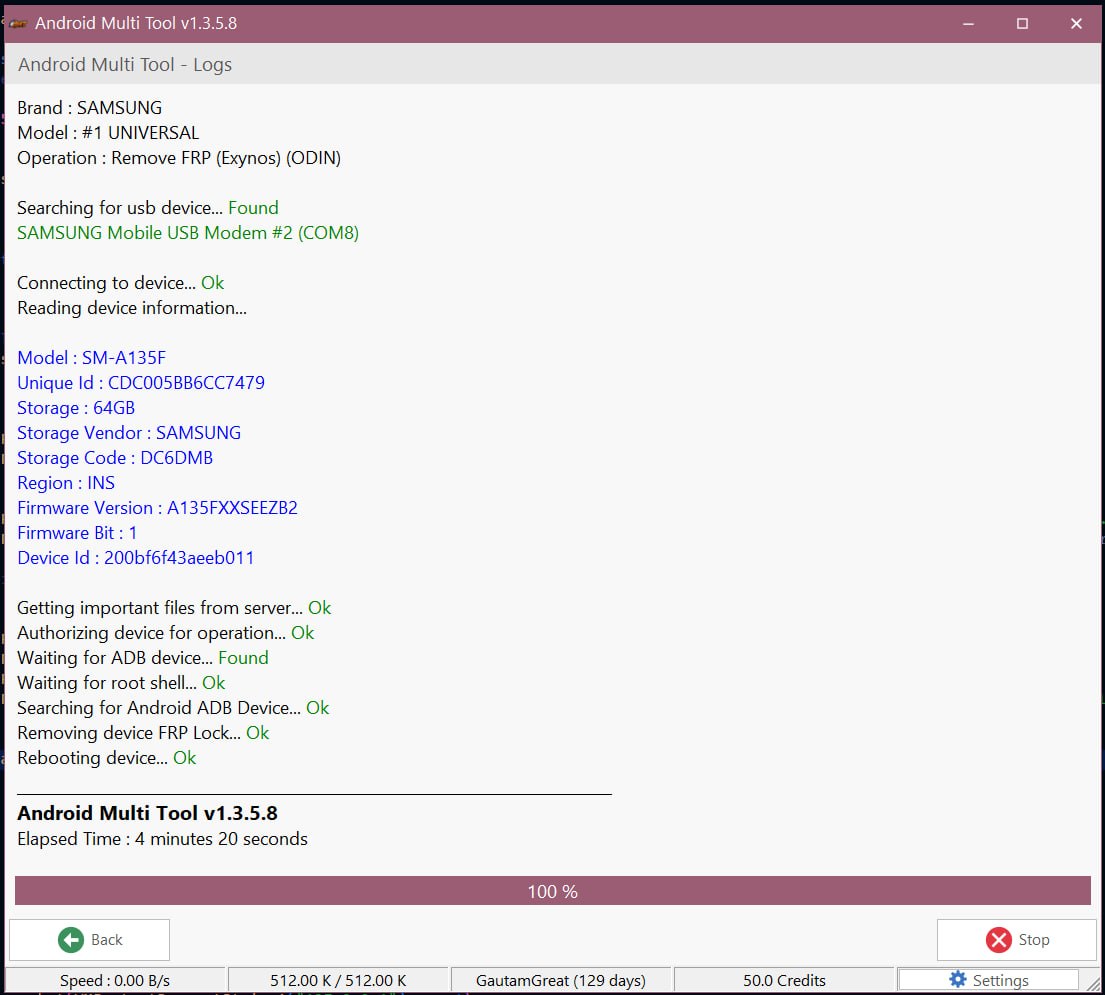Image resolution: width=1105 pixels, height=995 pixels.
Task: Click the 'Searching for usb device...' line
Action: 148,208
